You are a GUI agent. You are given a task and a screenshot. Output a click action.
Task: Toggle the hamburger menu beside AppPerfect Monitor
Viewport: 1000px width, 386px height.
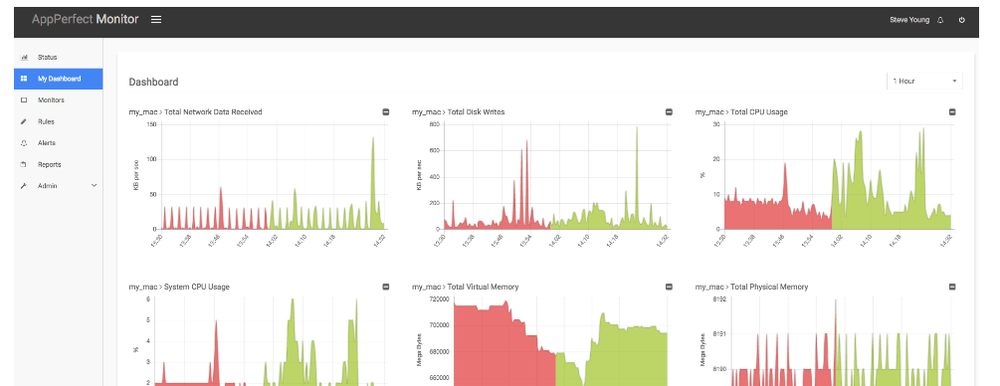(x=156, y=20)
